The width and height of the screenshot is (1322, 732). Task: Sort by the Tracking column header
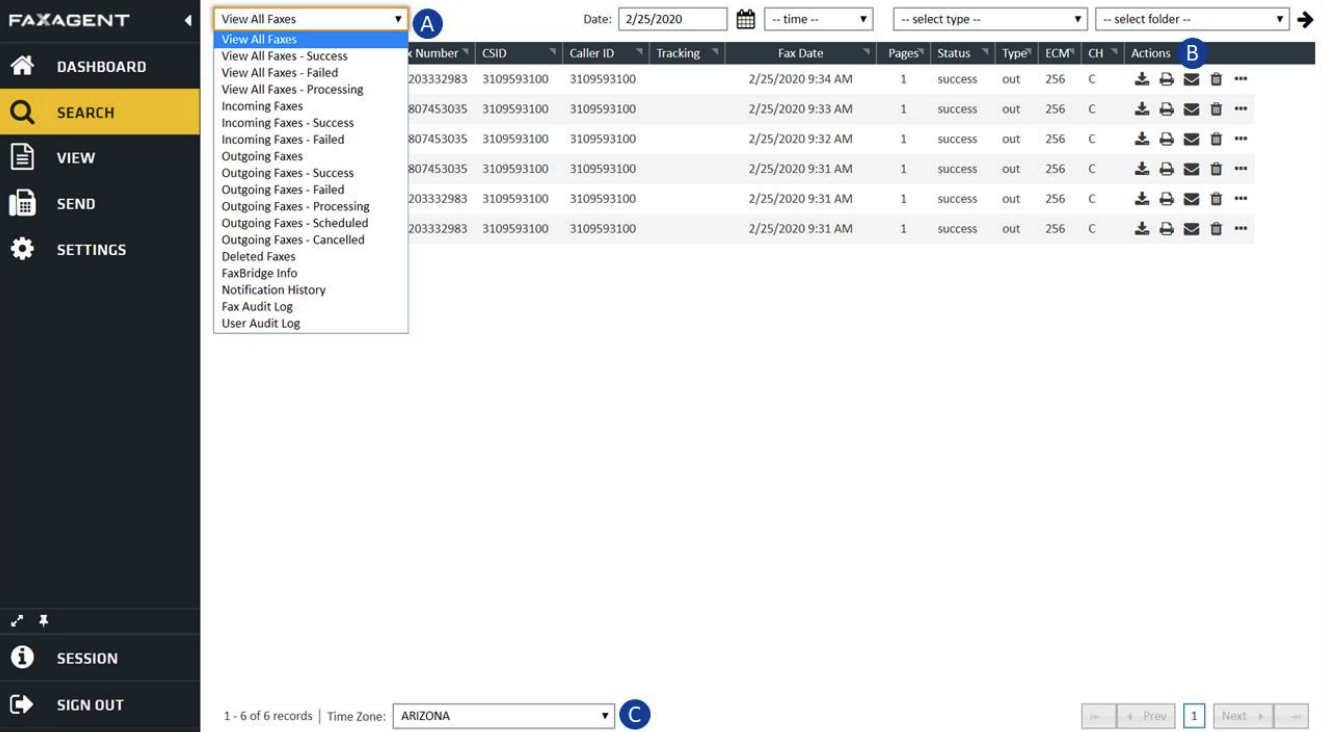687,53
